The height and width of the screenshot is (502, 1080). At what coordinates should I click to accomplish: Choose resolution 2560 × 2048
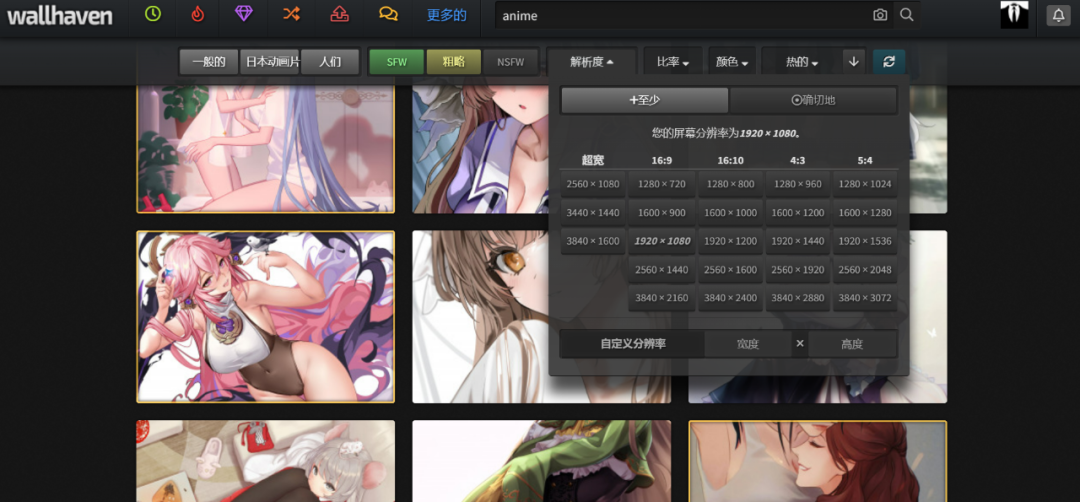(865, 270)
